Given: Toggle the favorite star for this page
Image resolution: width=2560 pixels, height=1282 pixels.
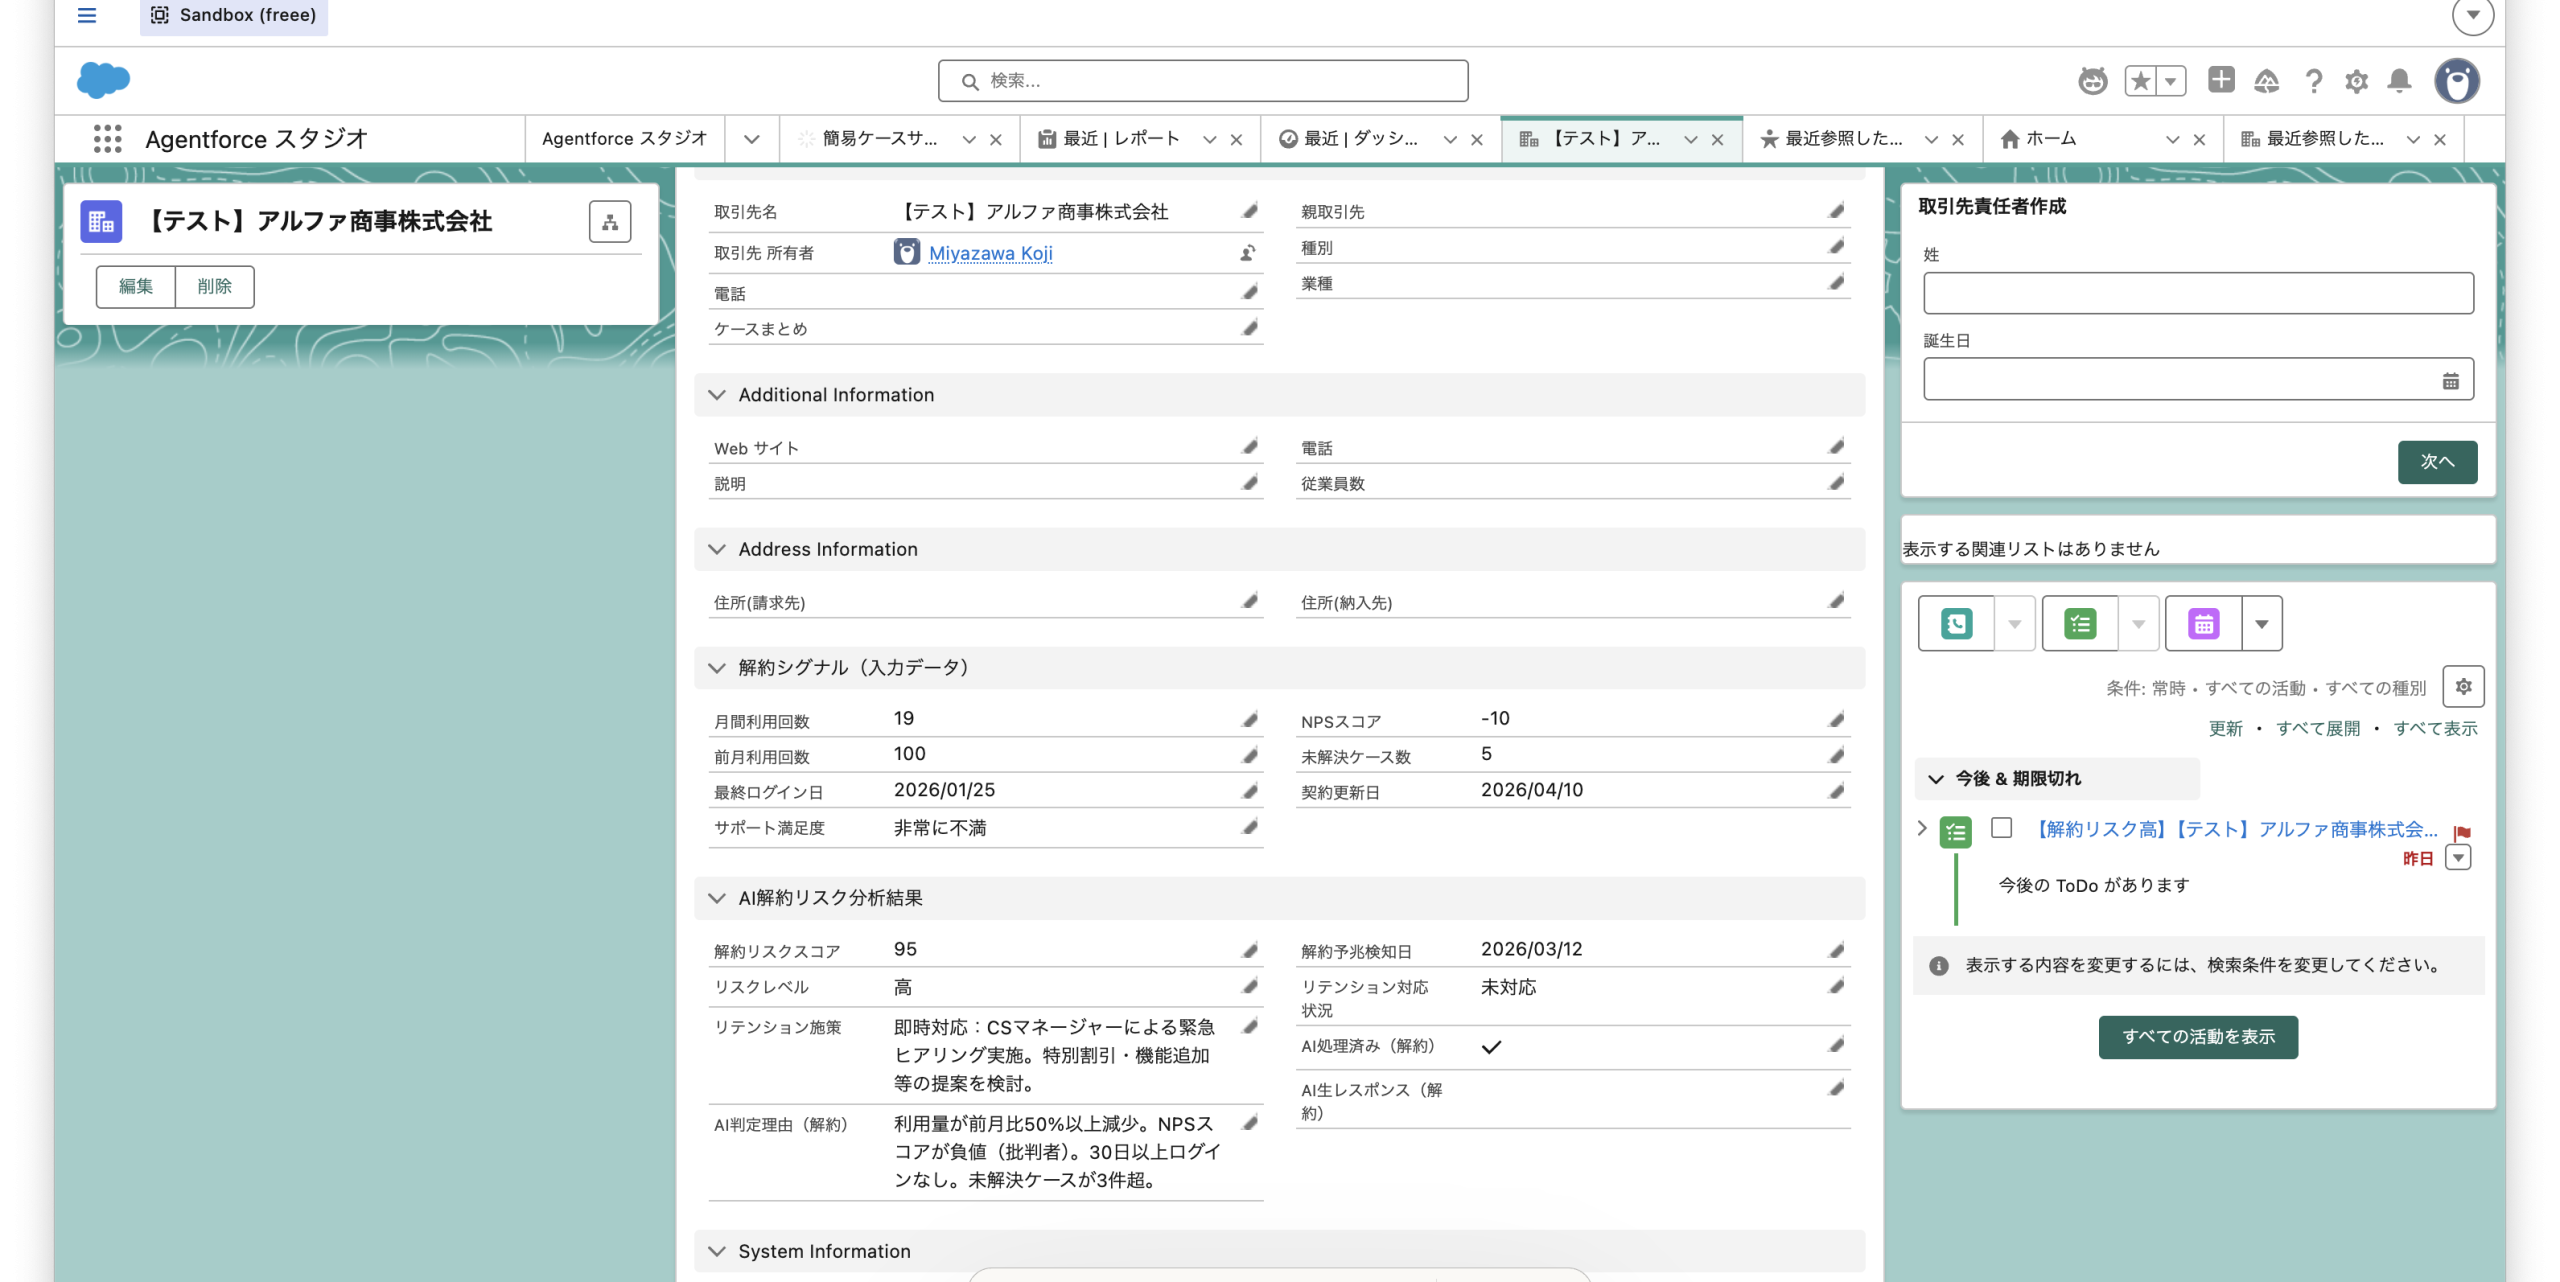Looking at the screenshot, I should point(2140,81).
